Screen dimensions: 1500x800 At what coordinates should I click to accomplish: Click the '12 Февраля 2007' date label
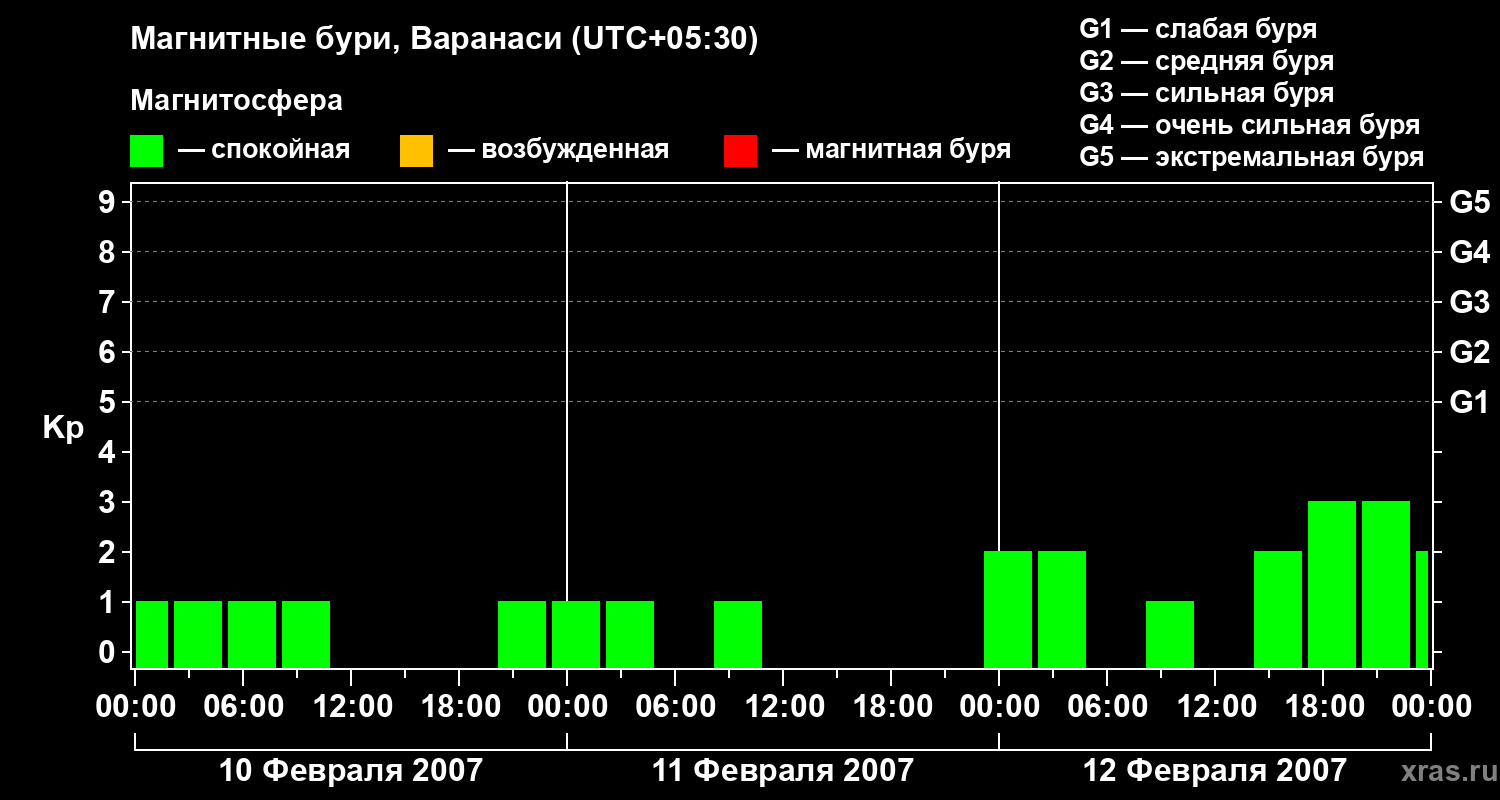[1215, 771]
